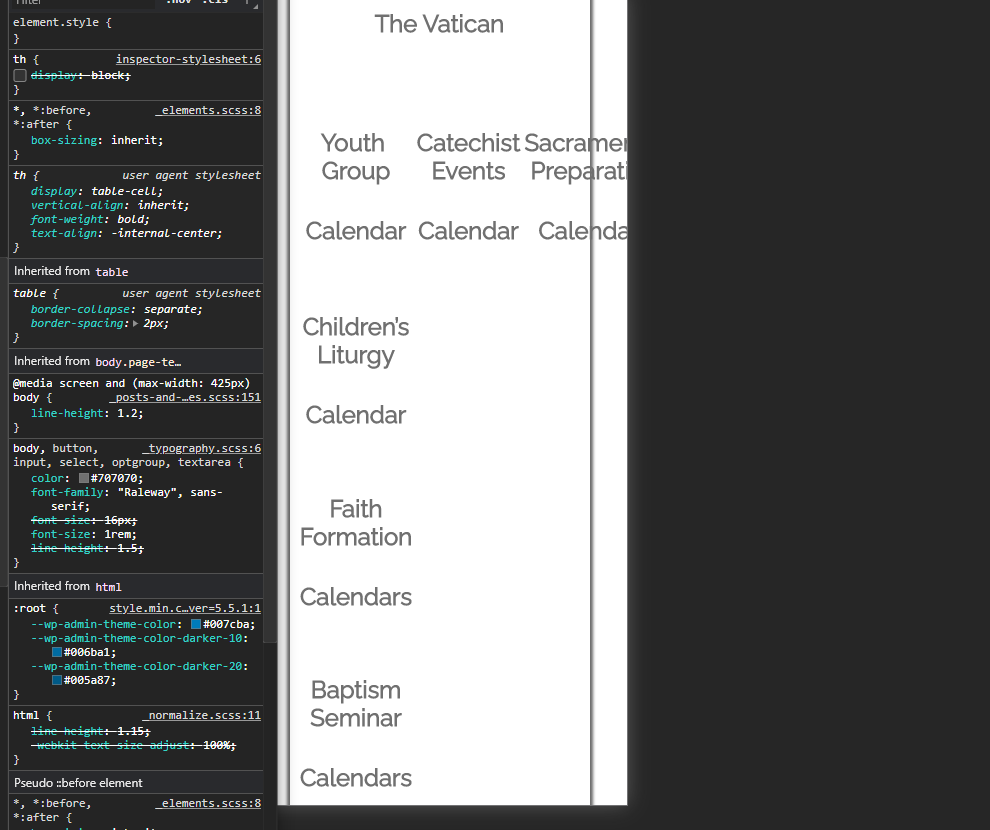Open style.min.css ver=5.5.1:1 source link
This screenshot has width=990, height=830.
point(184,608)
